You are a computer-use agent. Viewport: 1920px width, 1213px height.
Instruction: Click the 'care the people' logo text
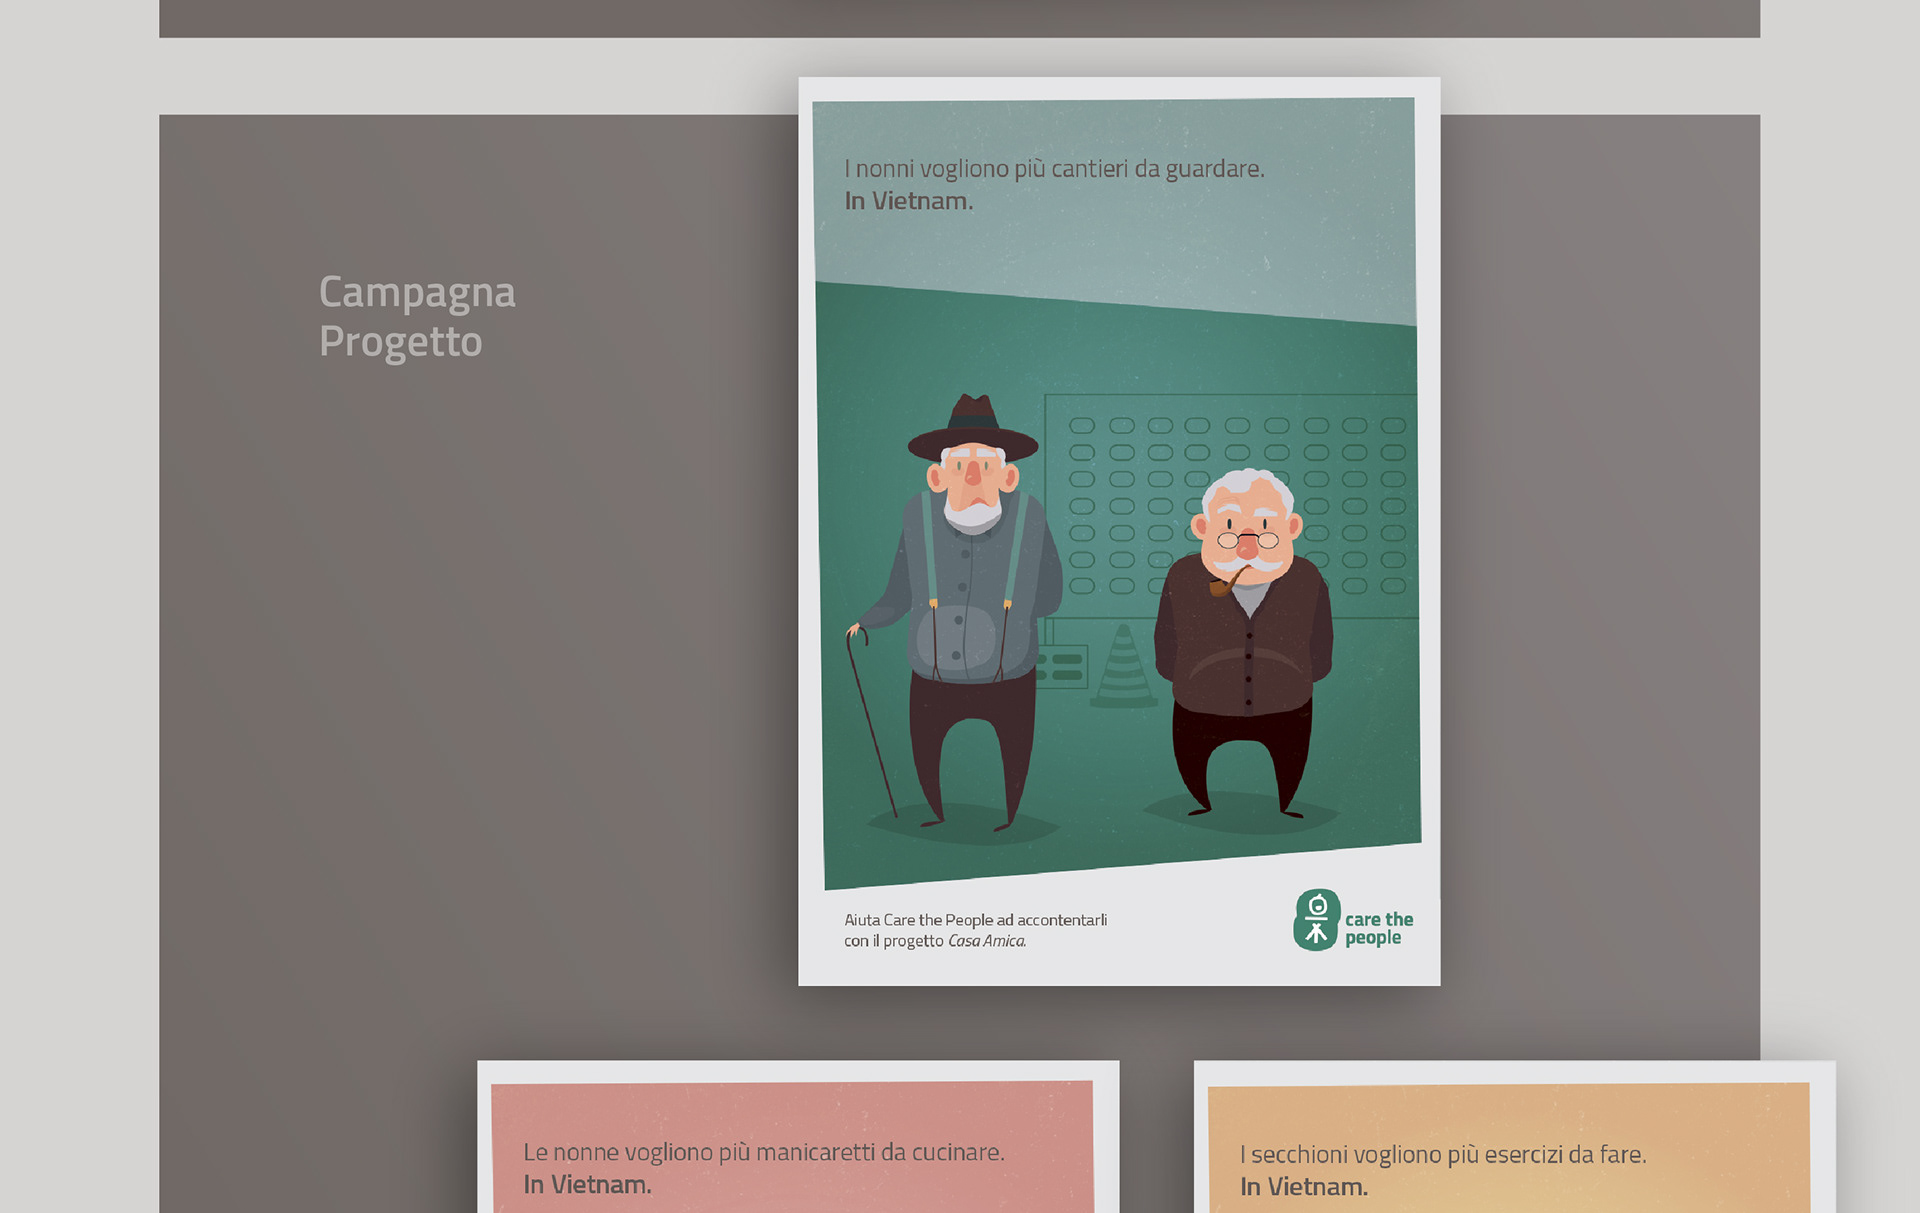pos(1378,928)
